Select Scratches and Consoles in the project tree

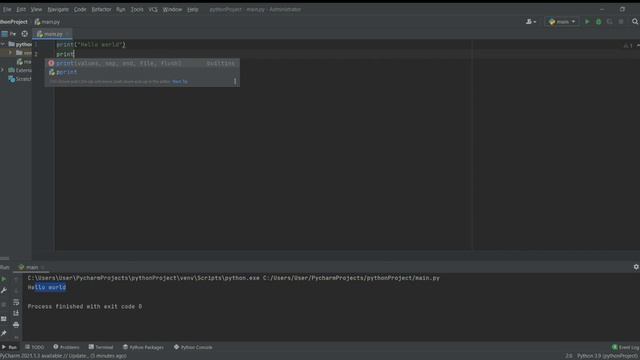[20, 79]
